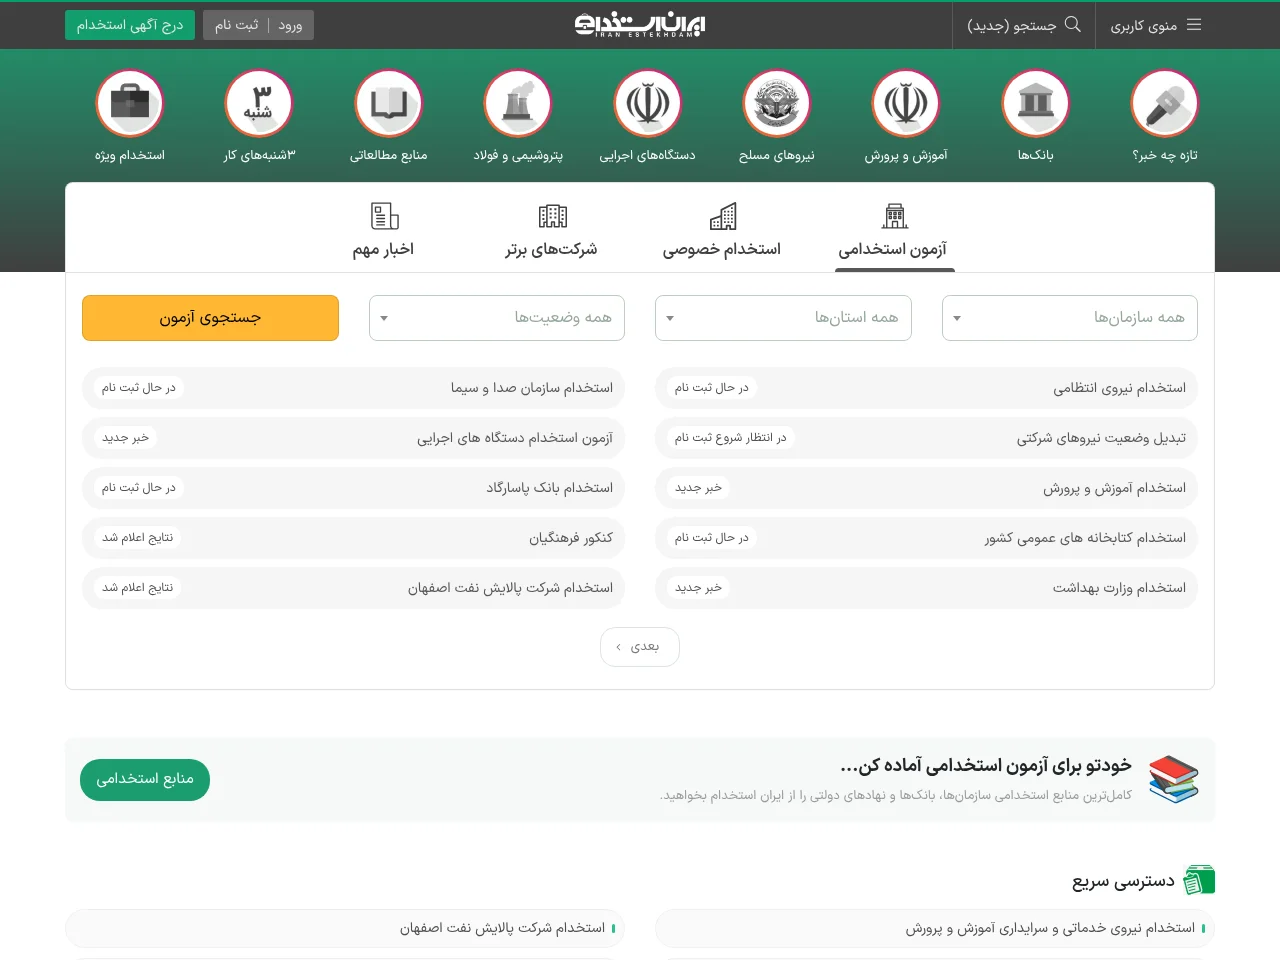This screenshot has width=1280, height=960.
Task: Click the search magnifier icon
Action: click(1073, 24)
